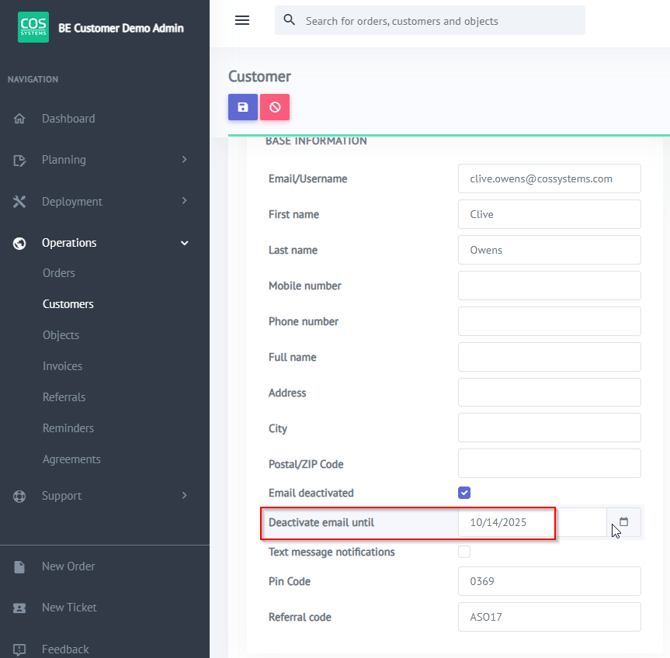Open the Feedback link

point(65,649)
